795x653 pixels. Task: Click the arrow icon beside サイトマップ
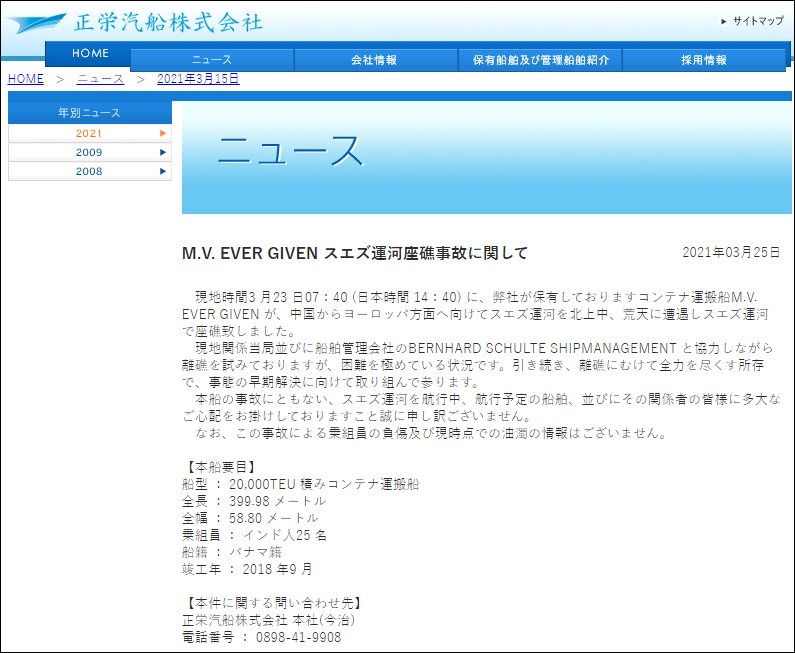724,21
